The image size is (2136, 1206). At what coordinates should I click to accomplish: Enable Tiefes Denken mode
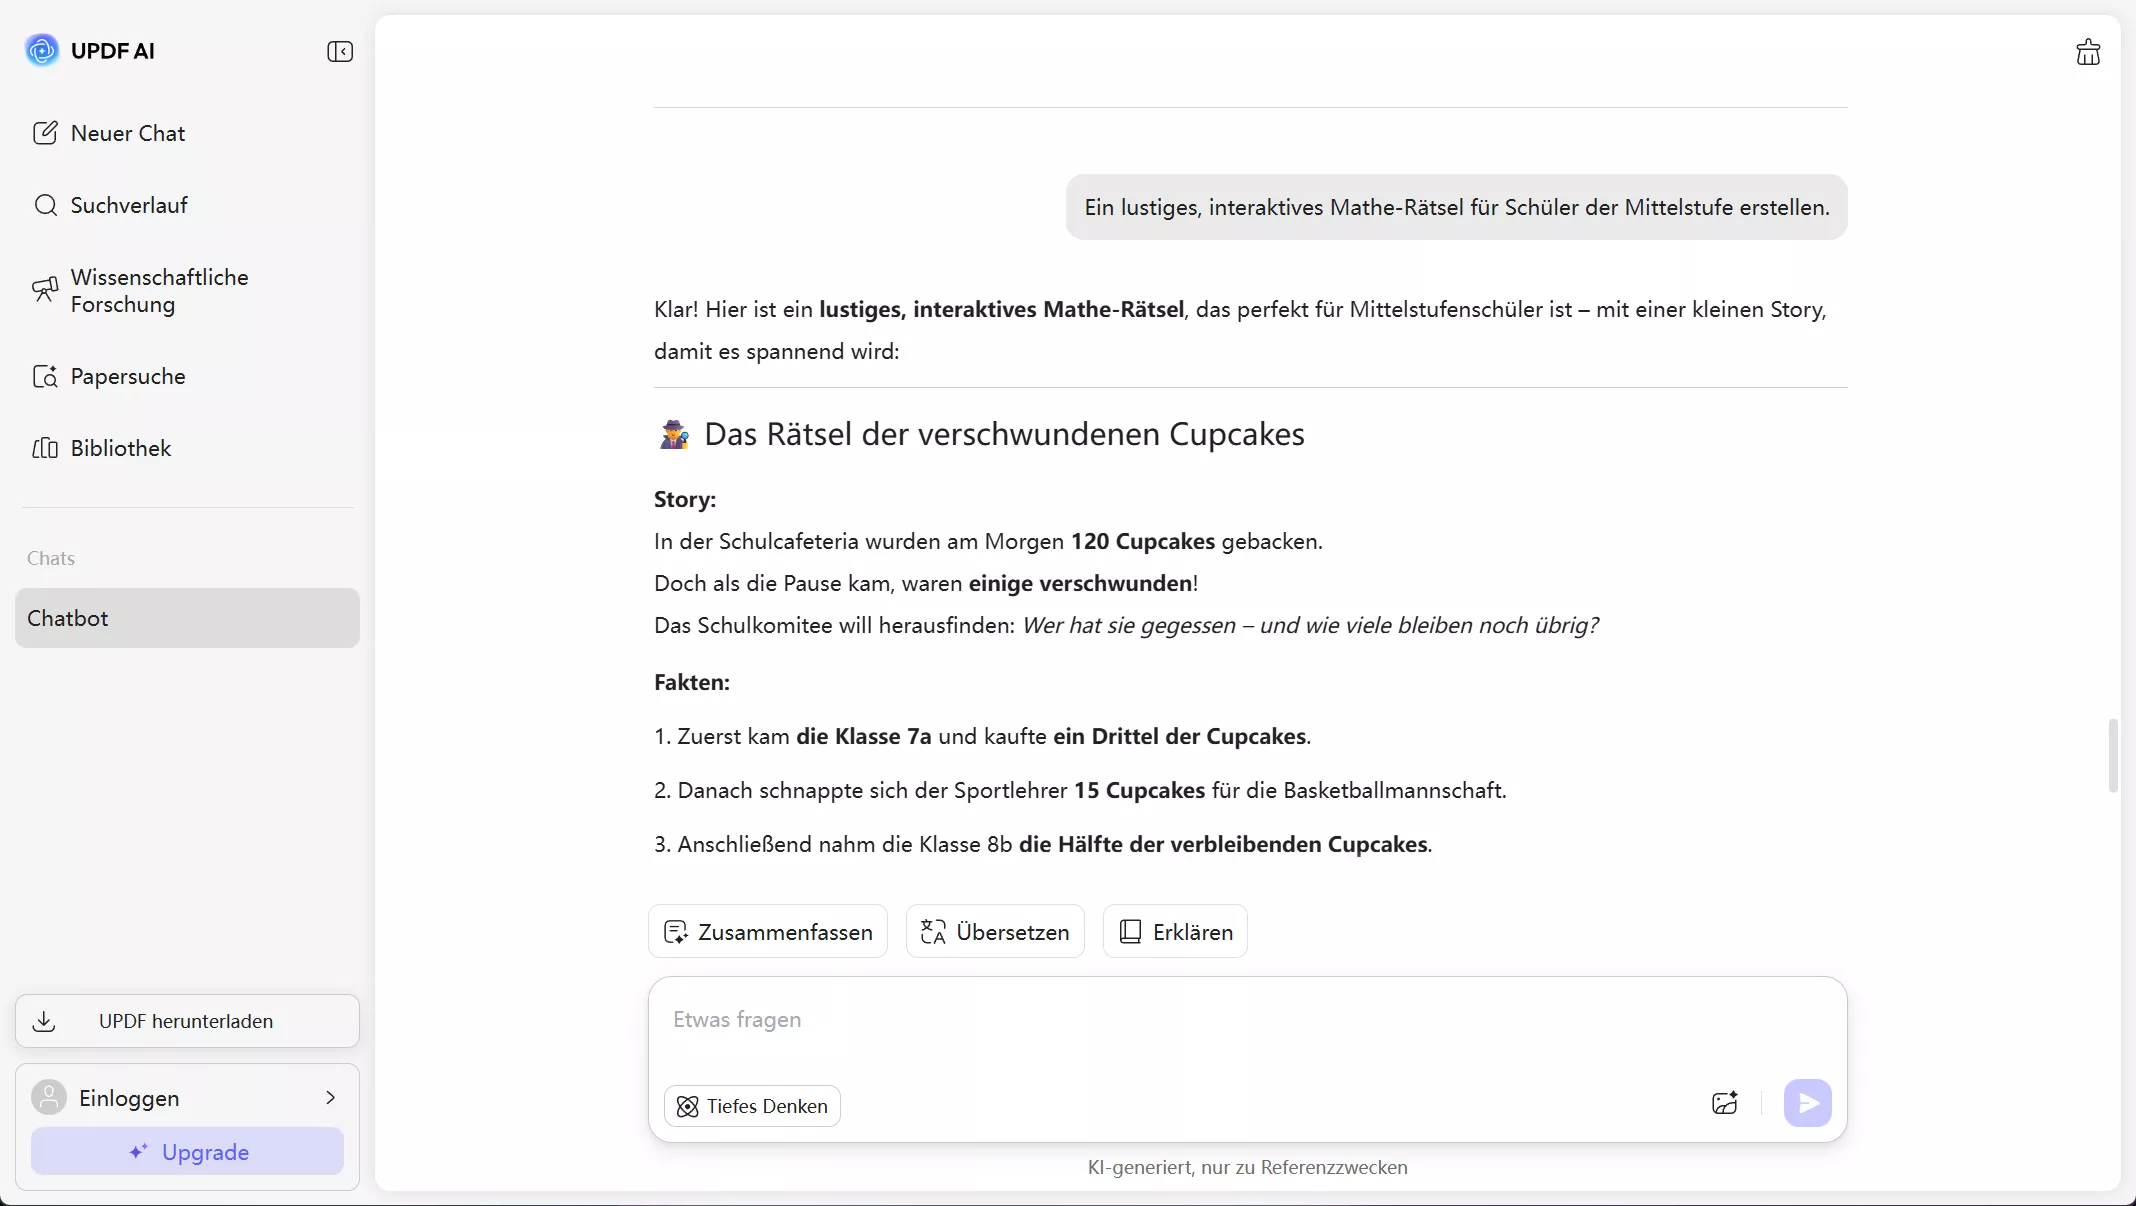751,1106
